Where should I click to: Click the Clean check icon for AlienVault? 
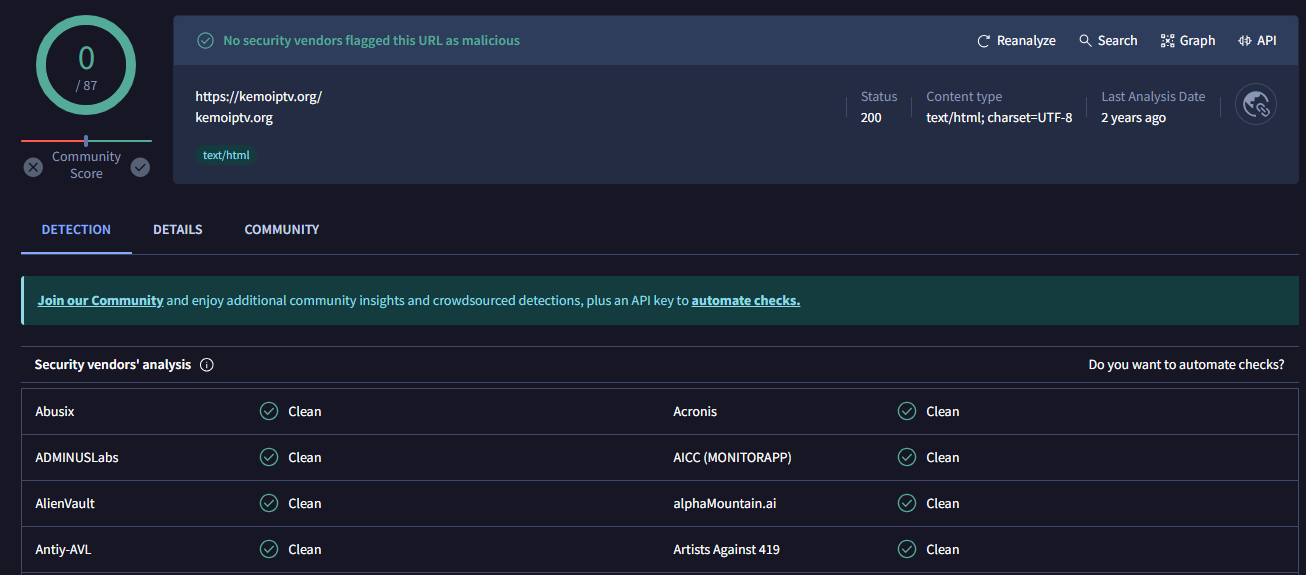coord(269,503)
